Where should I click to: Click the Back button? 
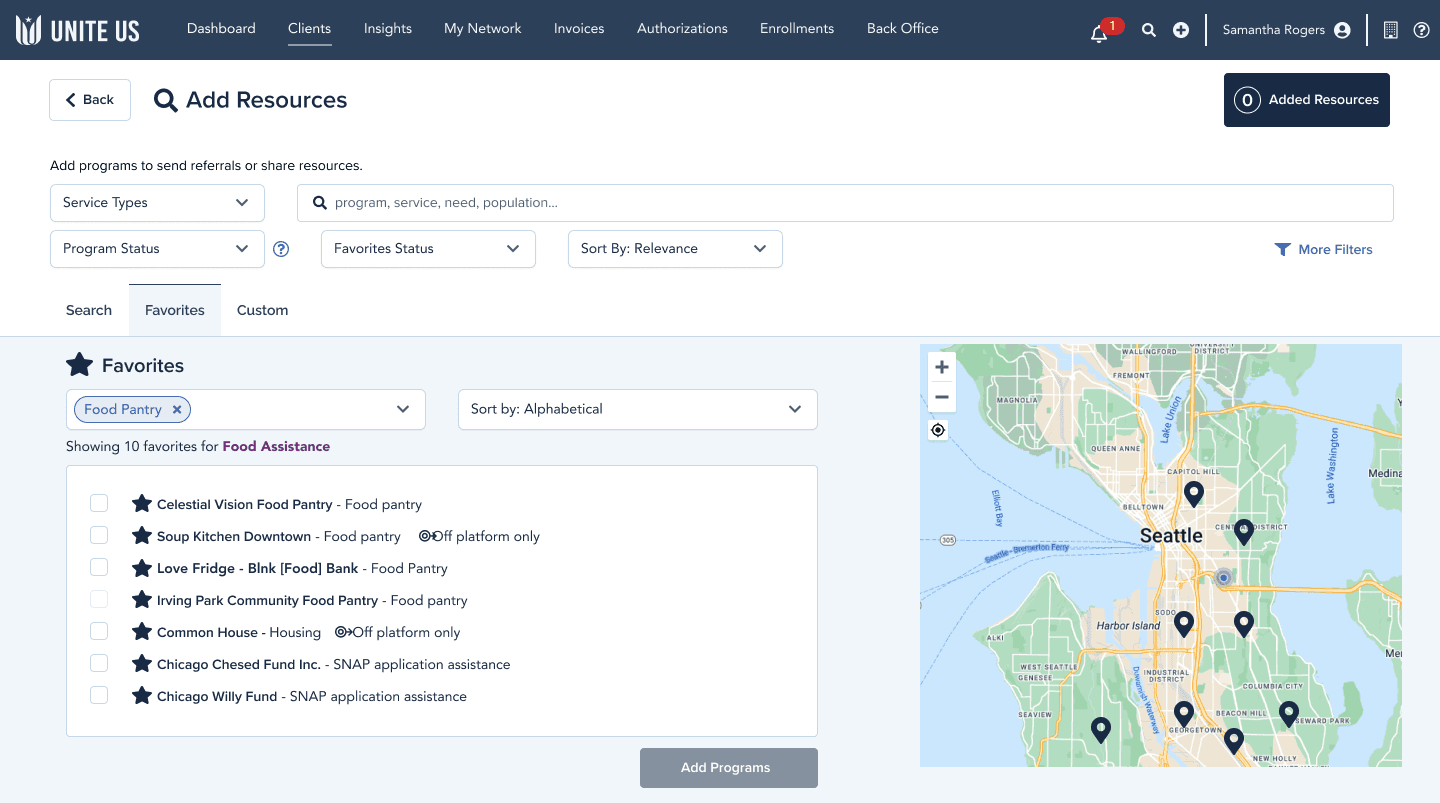[x=90, y=100]
